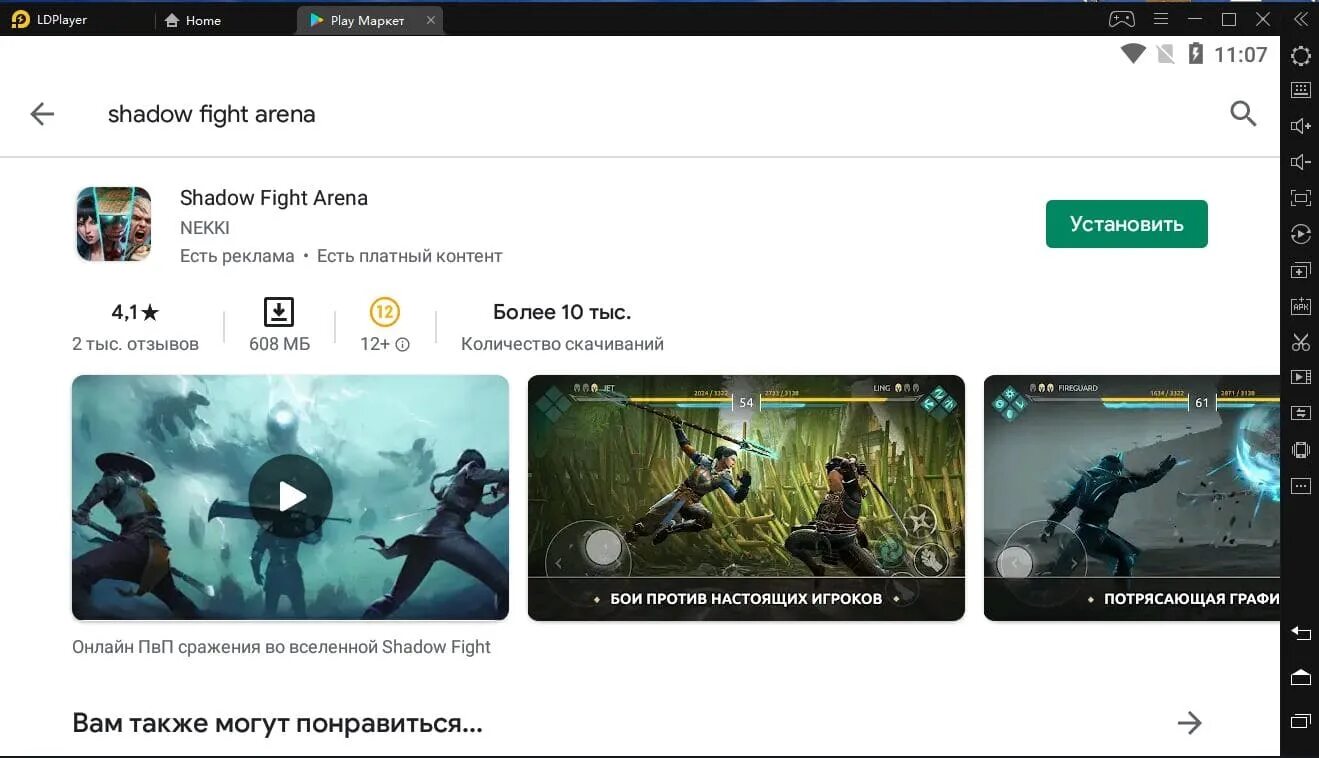Collapse the LDPlayer sidebar with the double chevron
This screenshot has width=1319, height=758.
click(x=1300, y=19)
